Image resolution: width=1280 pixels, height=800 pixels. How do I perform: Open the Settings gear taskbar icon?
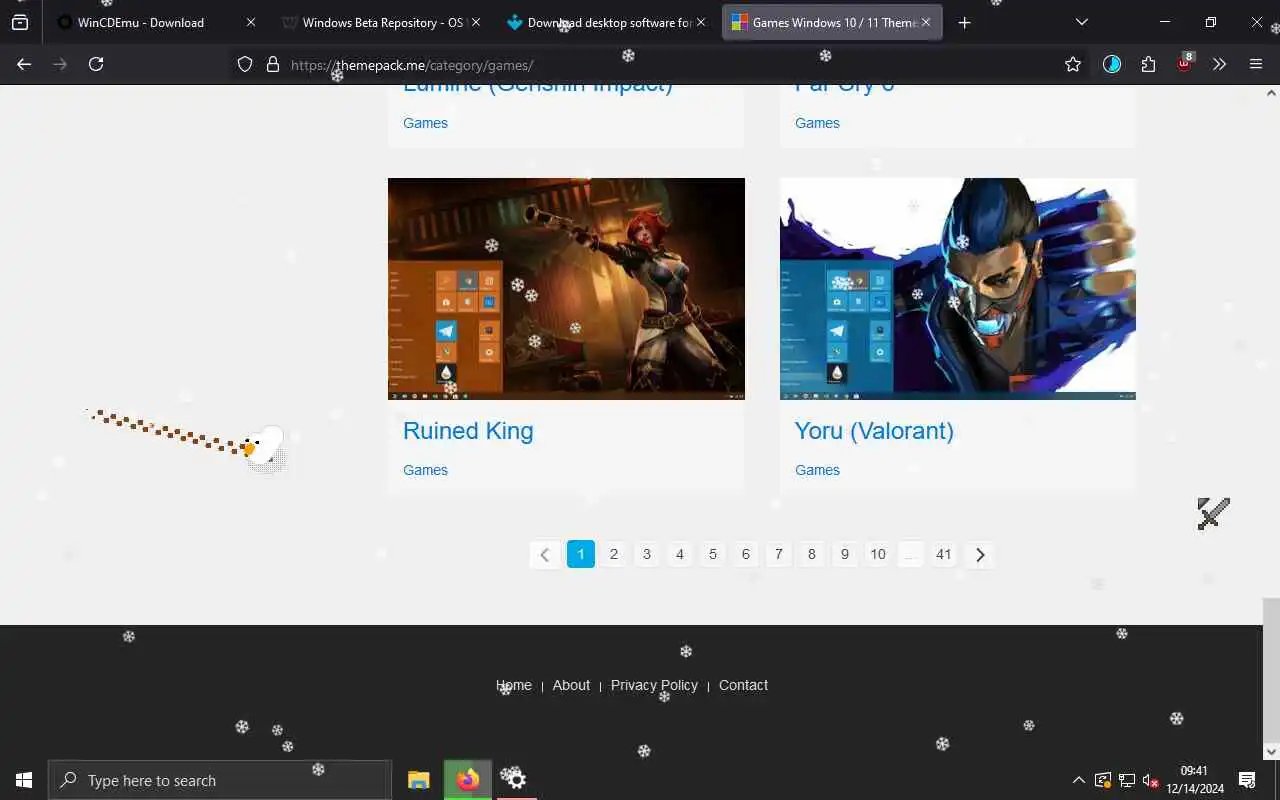(517, 780)
